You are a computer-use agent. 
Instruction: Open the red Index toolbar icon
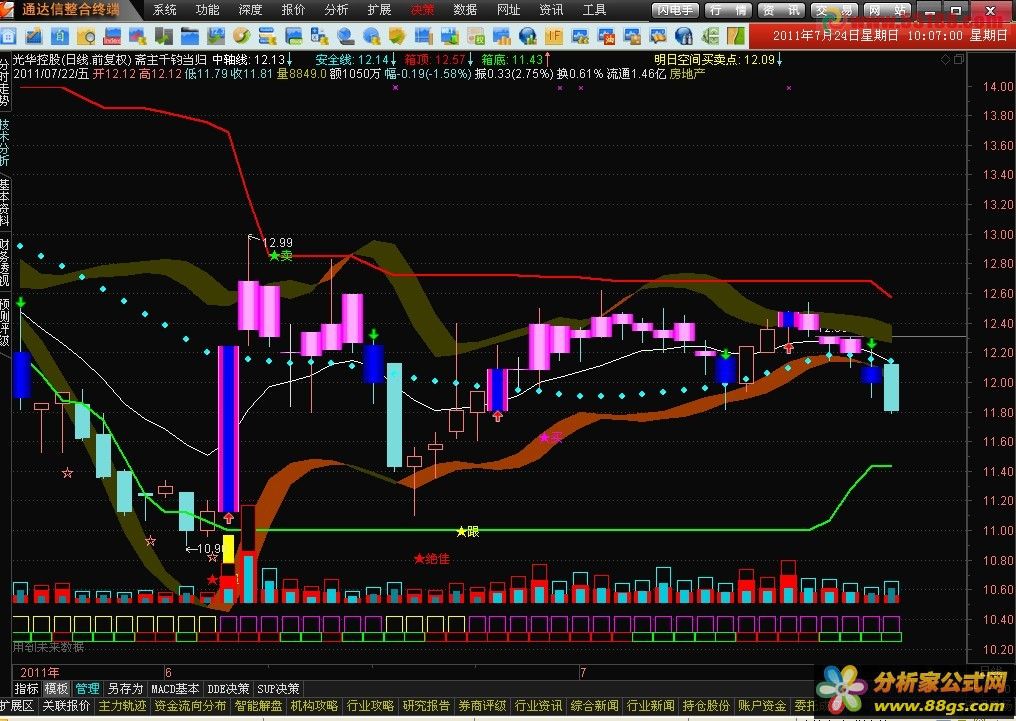[x=111, y=36]
